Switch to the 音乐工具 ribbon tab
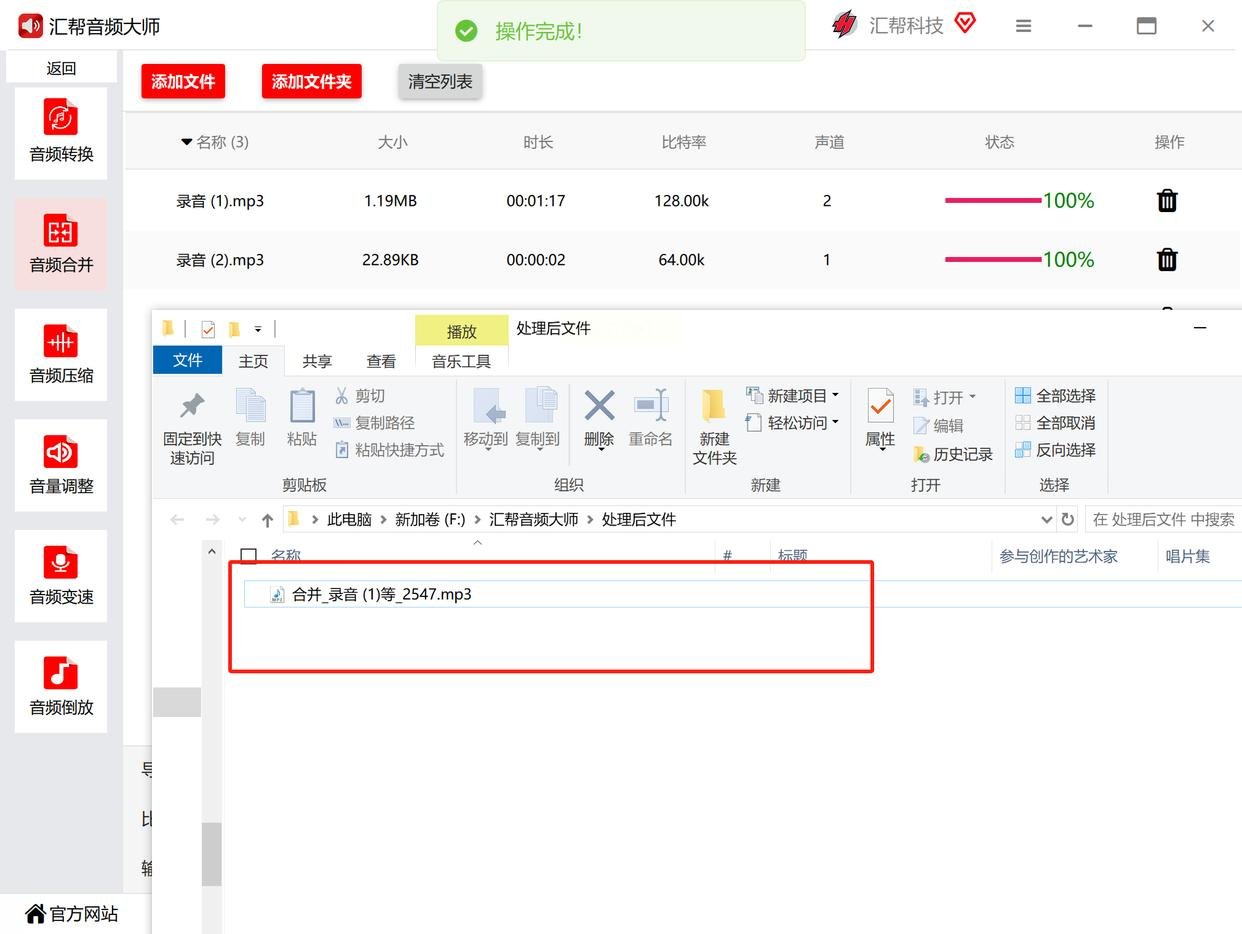 [461, 361]
